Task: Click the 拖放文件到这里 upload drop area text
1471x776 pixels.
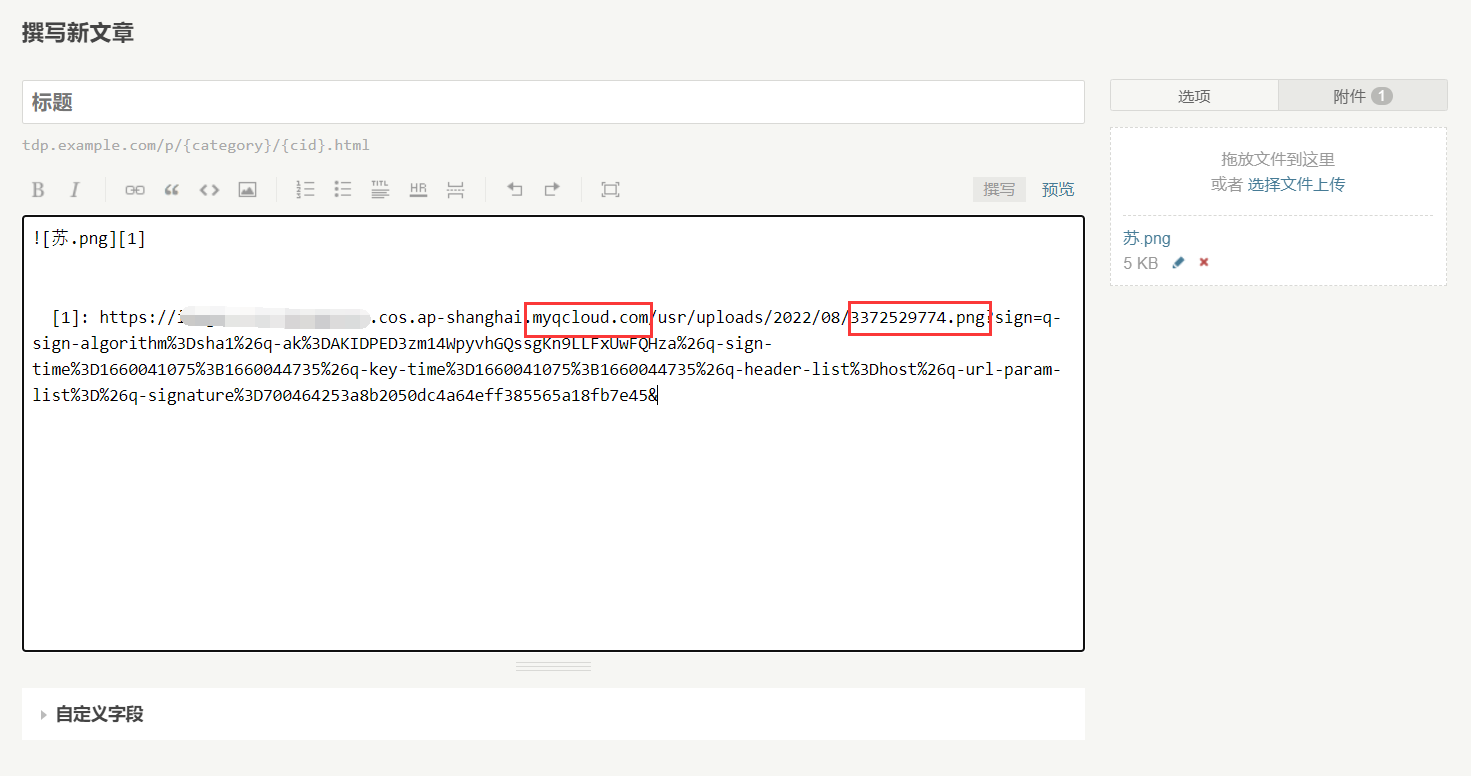Action: (1278, 159)
